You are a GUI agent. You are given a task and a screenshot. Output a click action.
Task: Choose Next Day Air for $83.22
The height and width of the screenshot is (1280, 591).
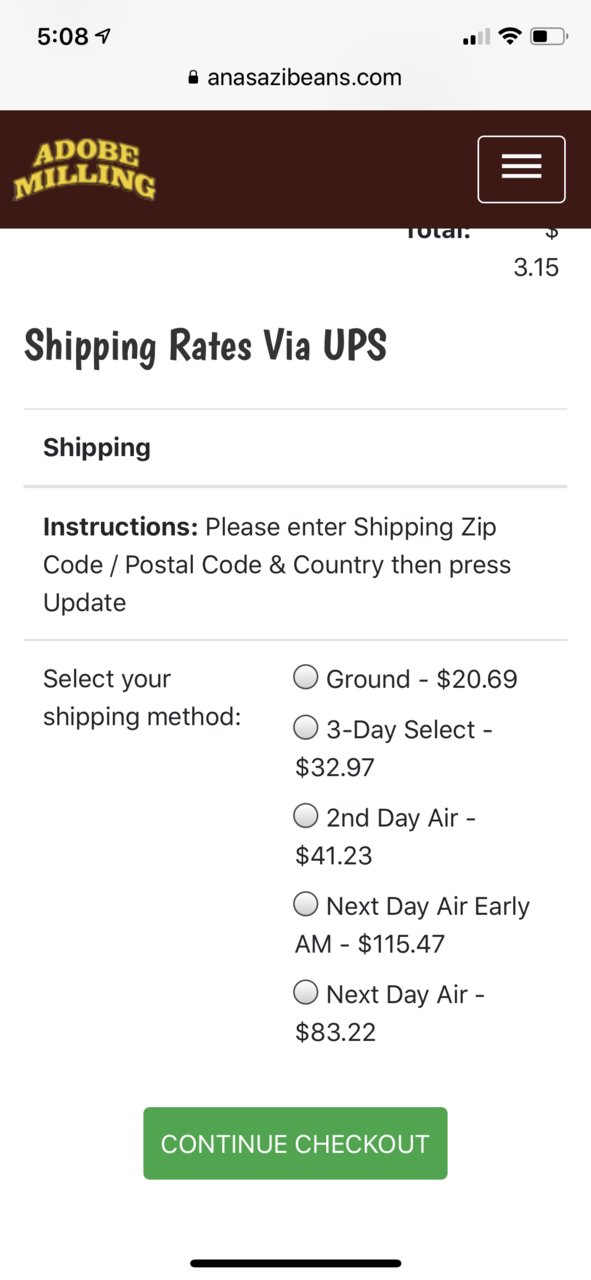point(305,993)
